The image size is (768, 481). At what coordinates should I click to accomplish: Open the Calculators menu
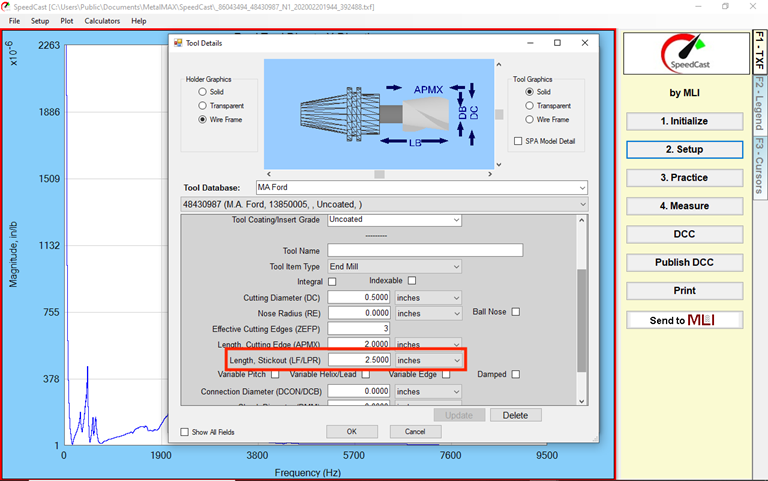102,21
